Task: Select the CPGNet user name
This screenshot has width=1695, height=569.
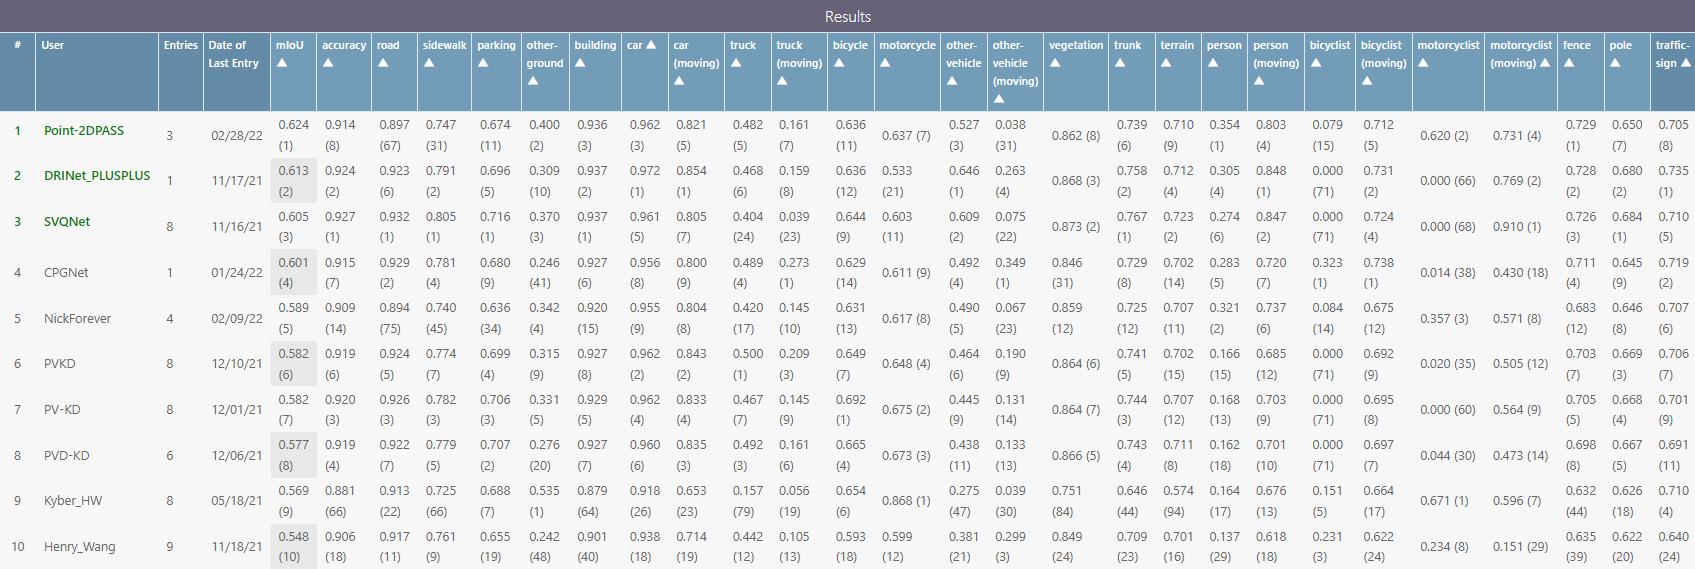Action: [x=66, y=273]
